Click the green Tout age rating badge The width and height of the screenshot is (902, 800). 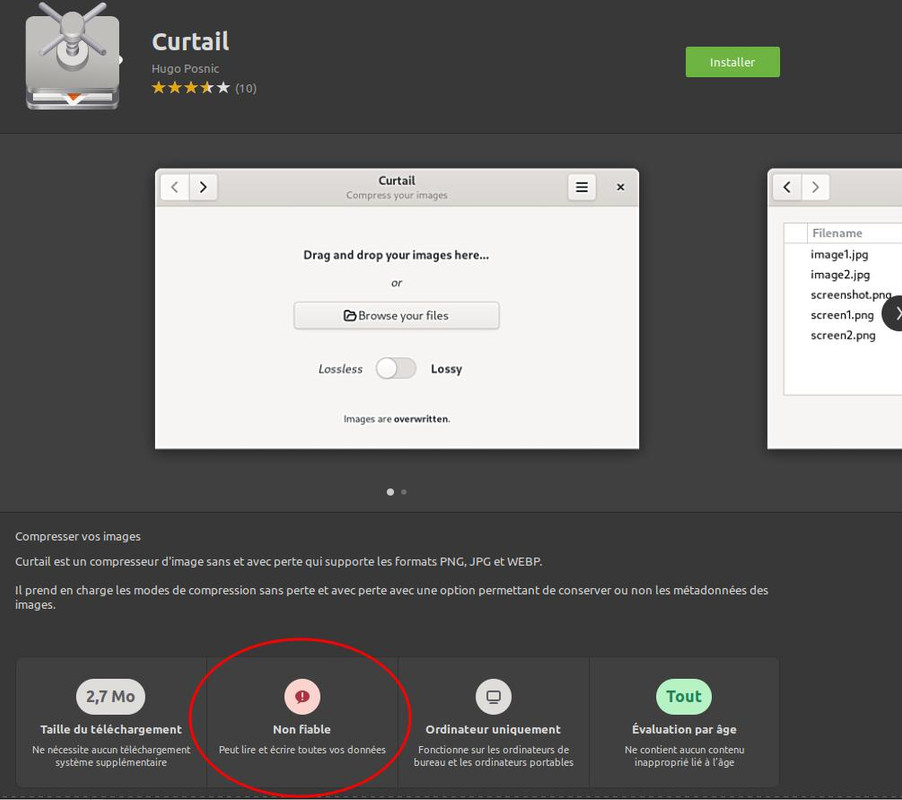pyautogui.click(x=684, y=696)
